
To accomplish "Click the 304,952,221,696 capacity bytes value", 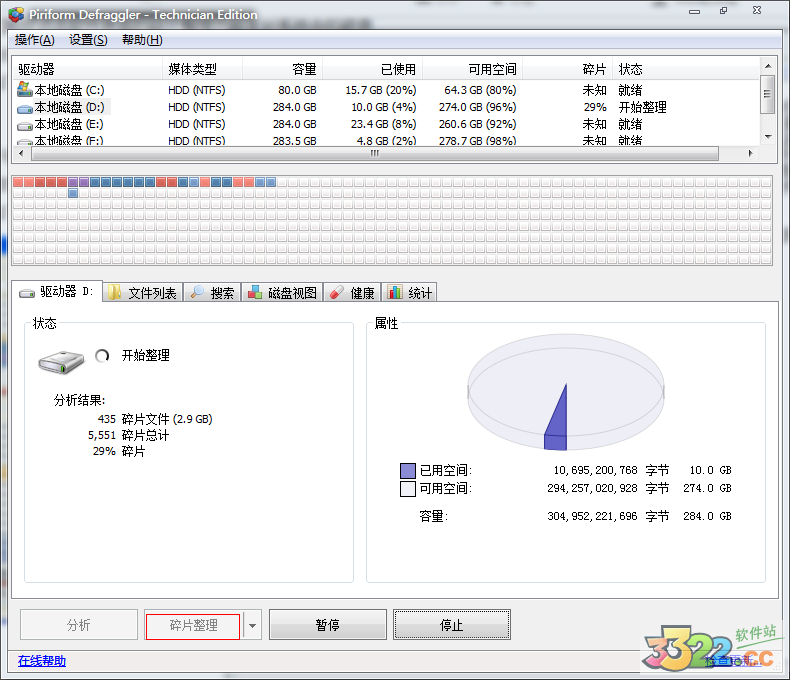I will point(592,516).
